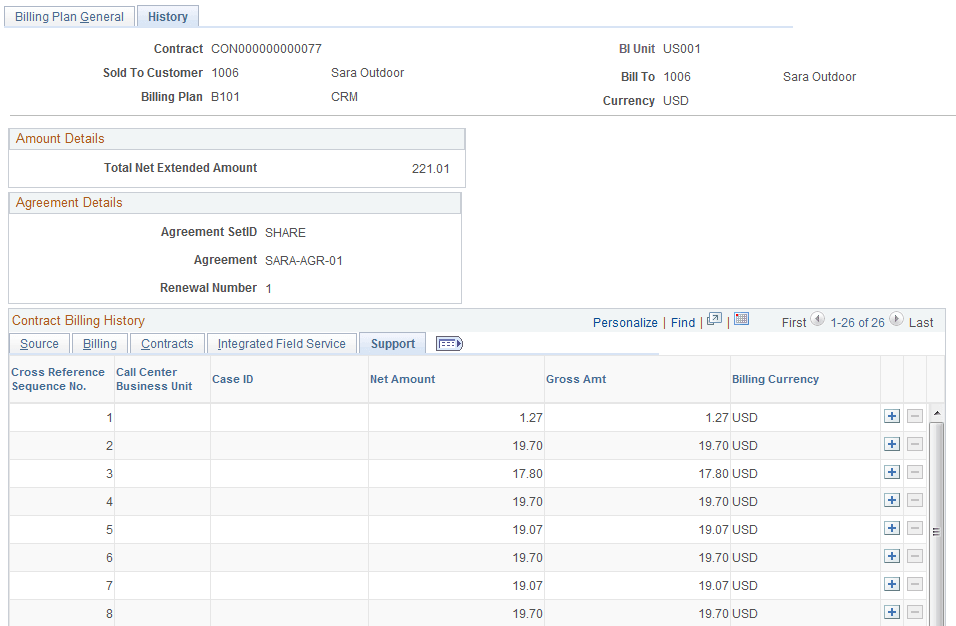Jump to the Last rows of the grid
Viewport: 956px width, 626px height.
click(x=920, y=322)
